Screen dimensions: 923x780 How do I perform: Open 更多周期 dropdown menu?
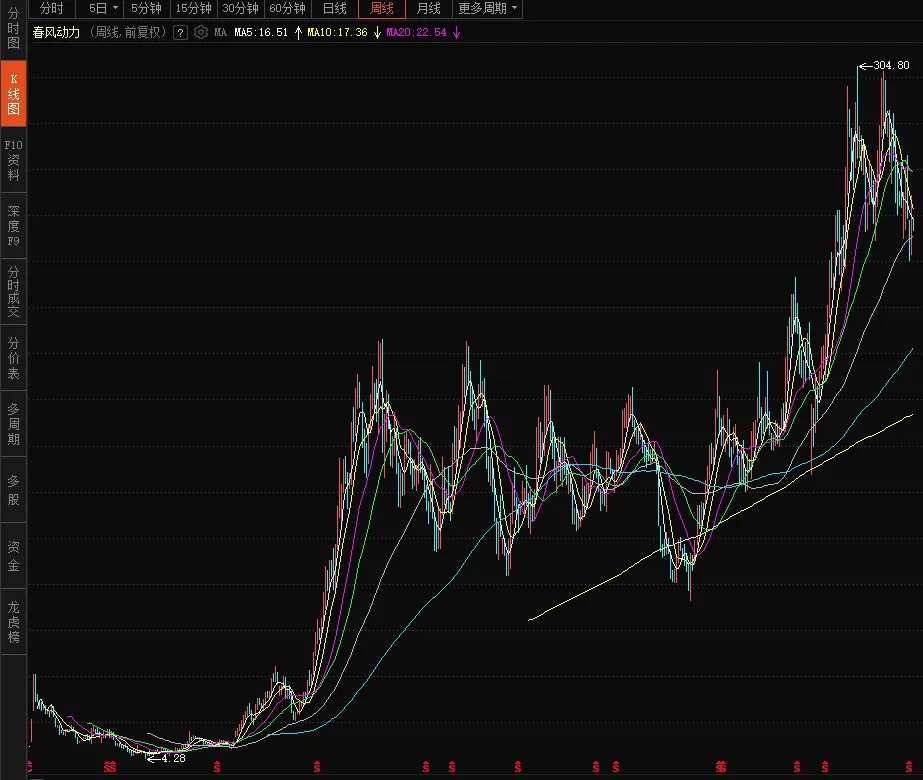click(487, 8)
